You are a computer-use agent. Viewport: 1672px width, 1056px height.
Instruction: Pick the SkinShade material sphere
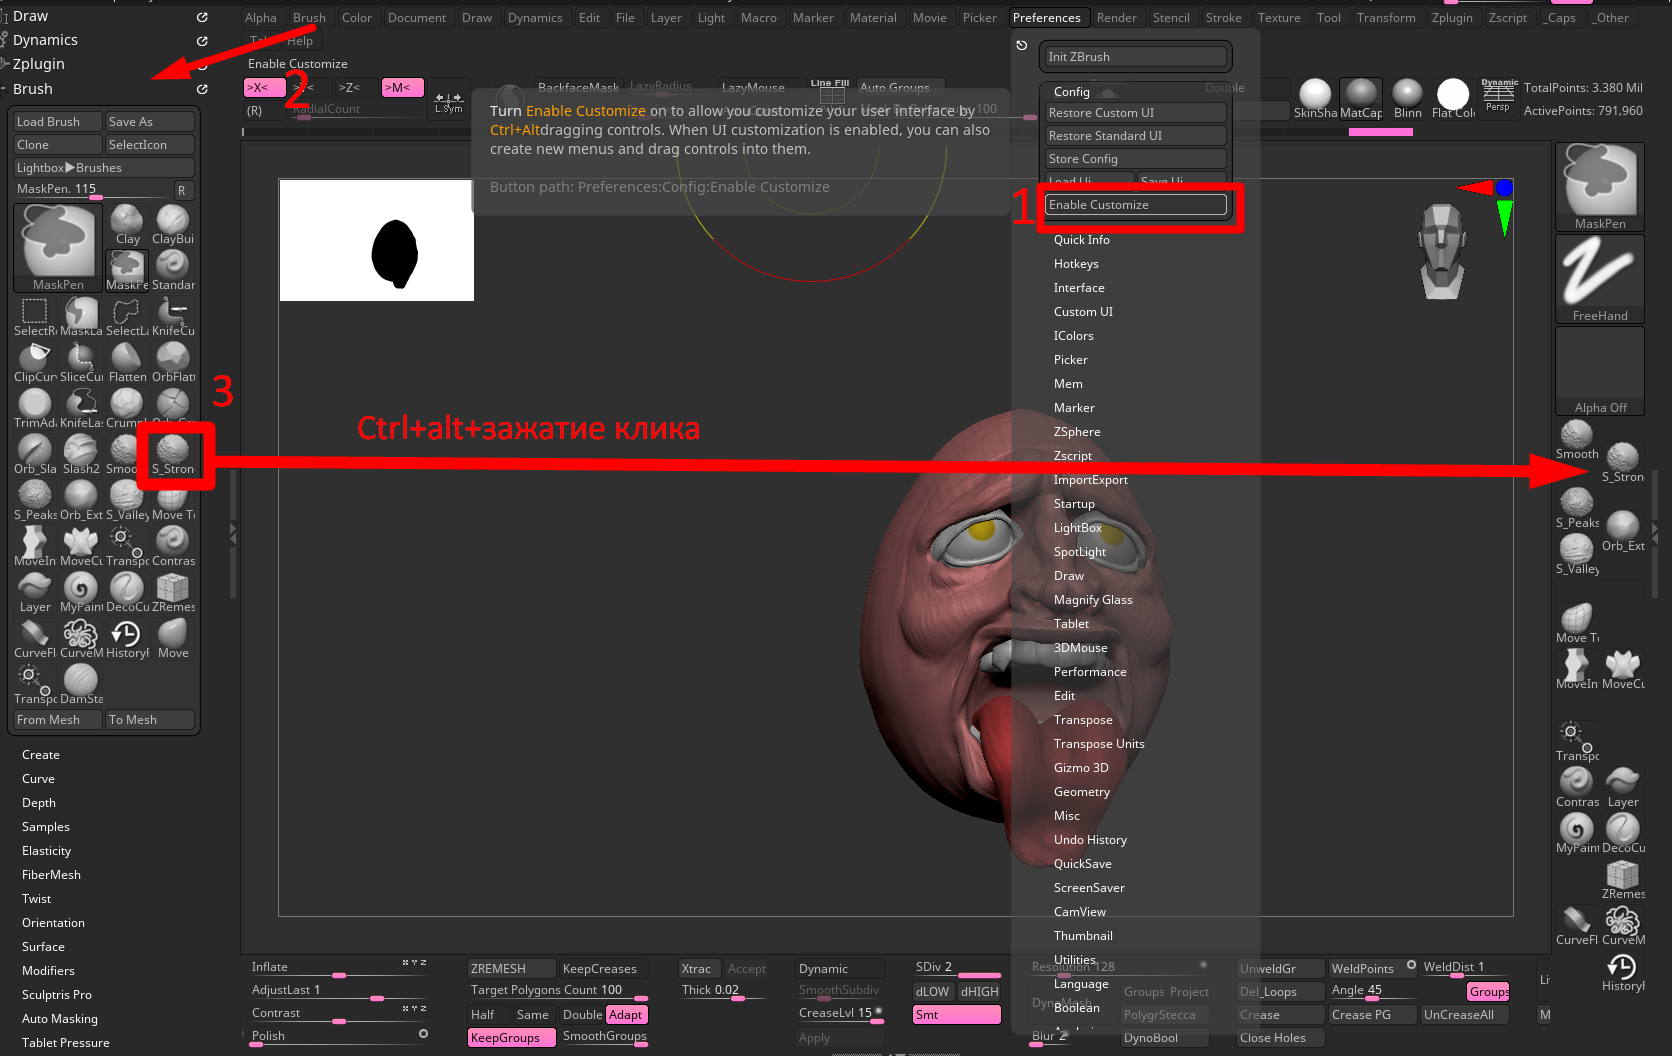tap(1315, 99)
